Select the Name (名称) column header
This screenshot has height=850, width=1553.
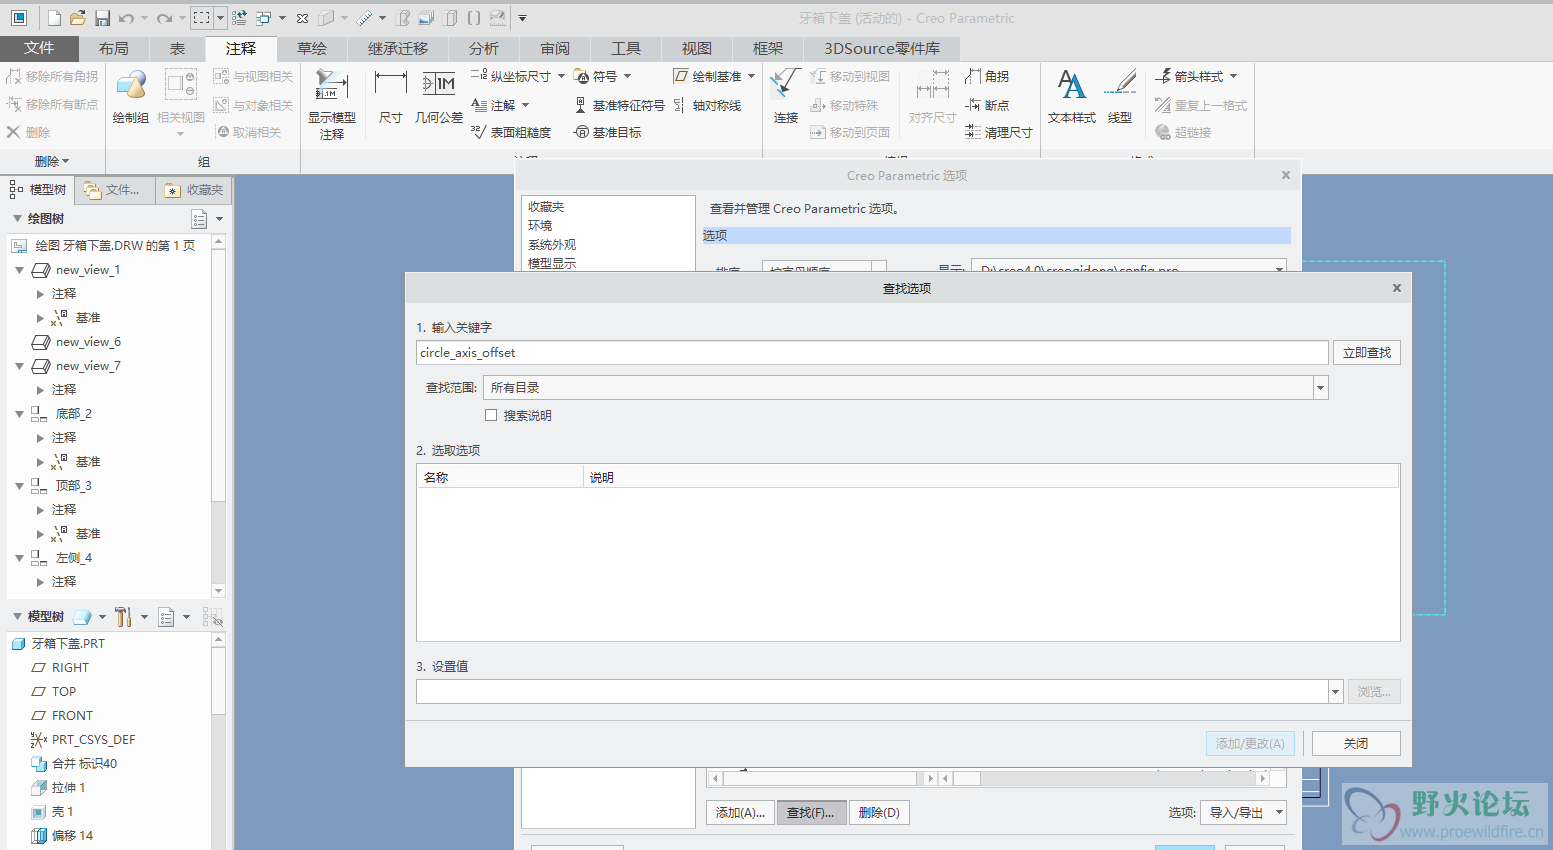coord(500,477)
